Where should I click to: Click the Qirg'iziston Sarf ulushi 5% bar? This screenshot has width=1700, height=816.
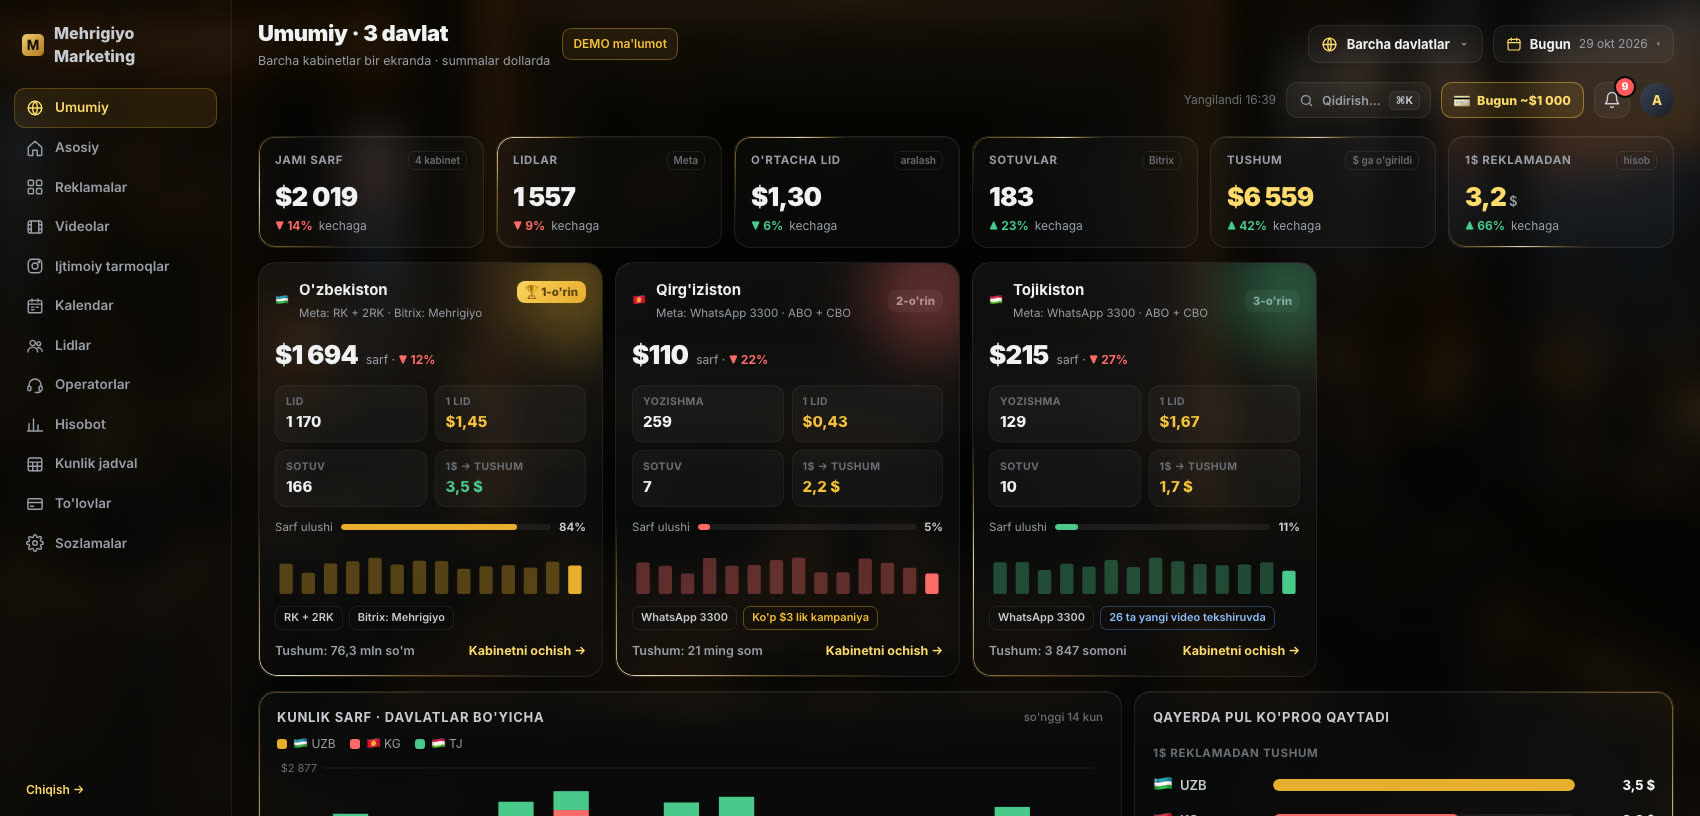coord(807,527)
